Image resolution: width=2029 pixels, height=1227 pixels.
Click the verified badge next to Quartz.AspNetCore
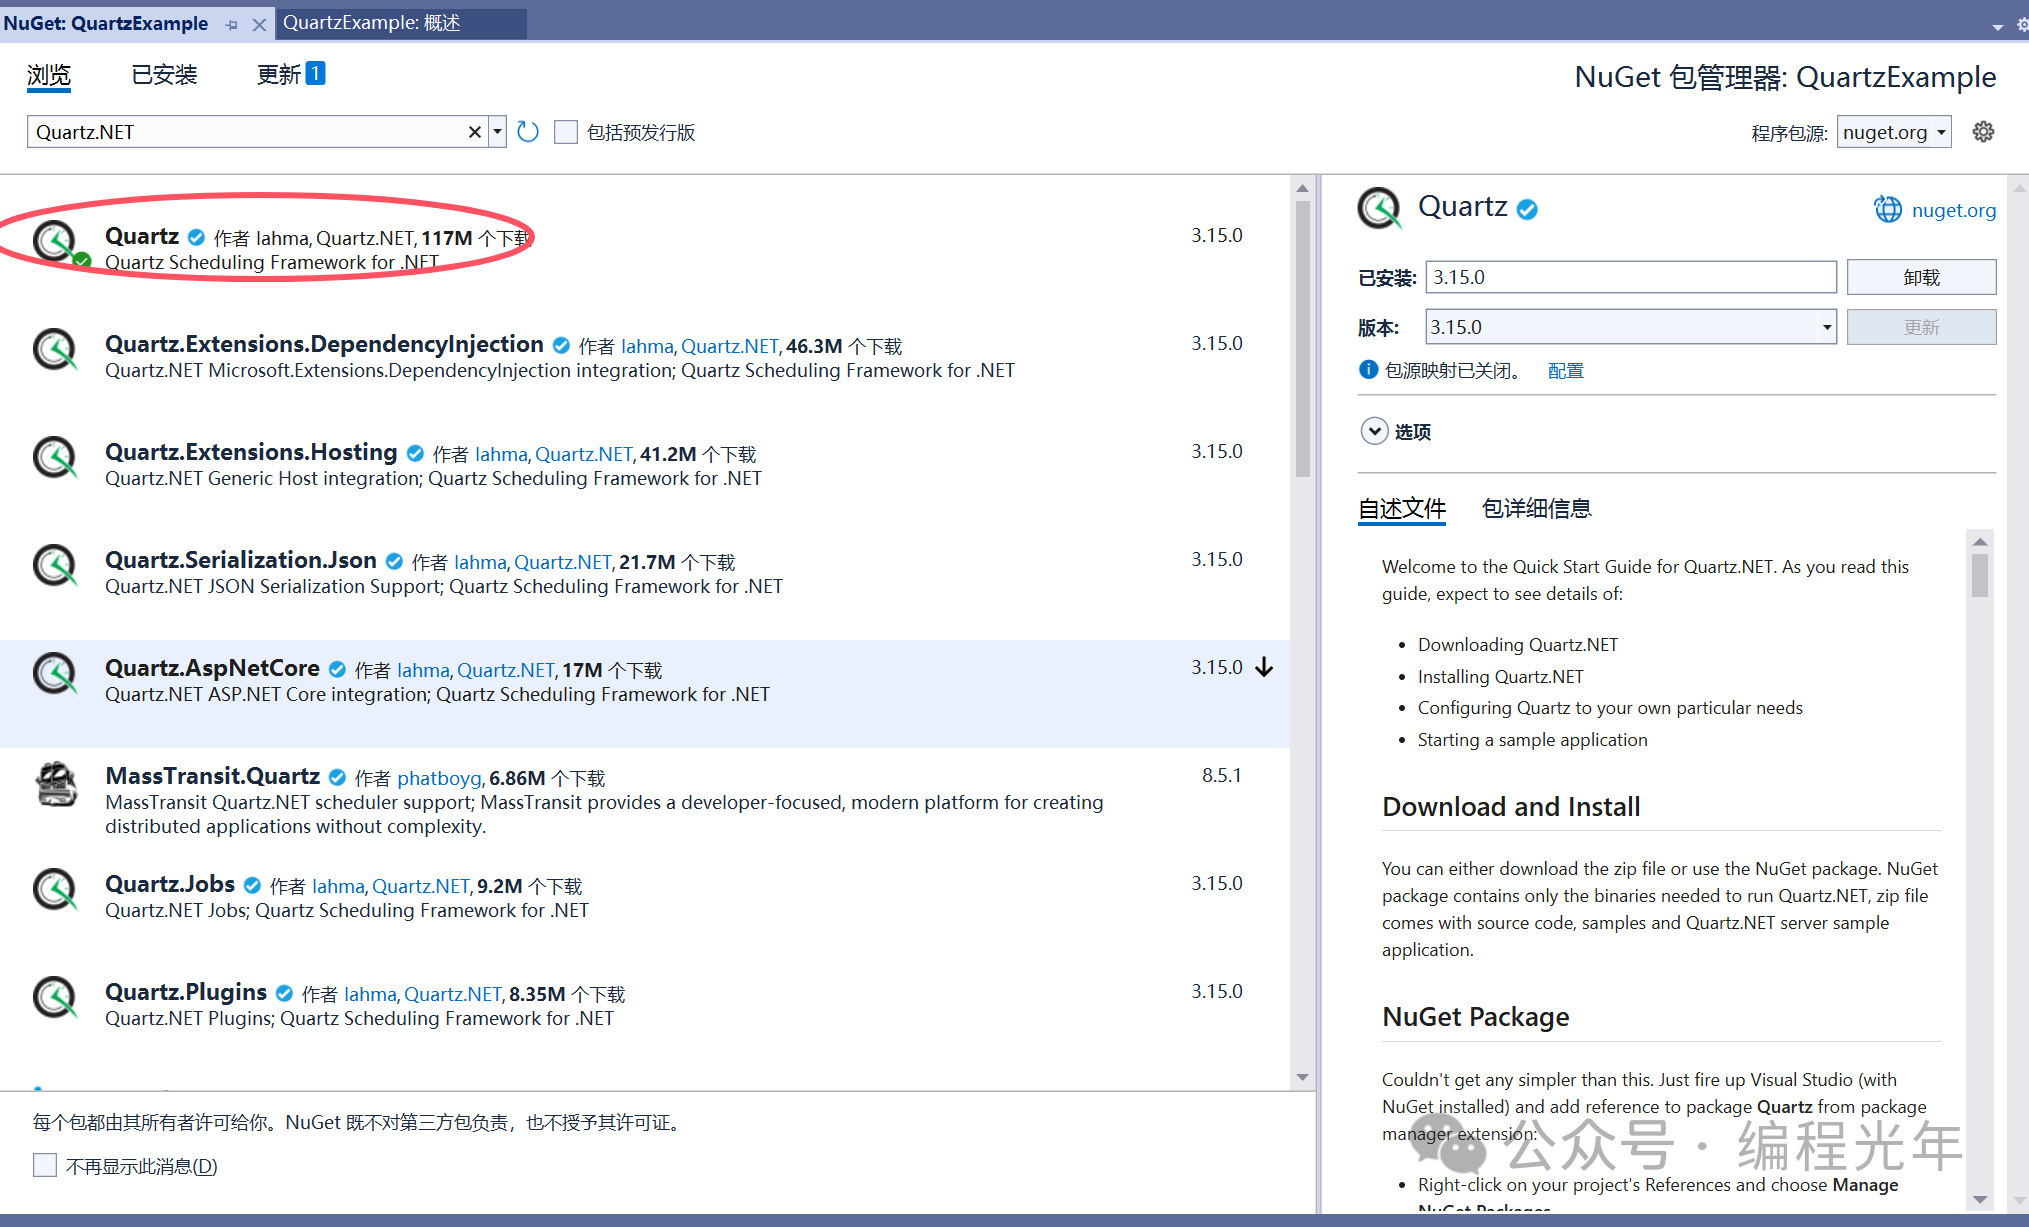[x=337, y=669]
